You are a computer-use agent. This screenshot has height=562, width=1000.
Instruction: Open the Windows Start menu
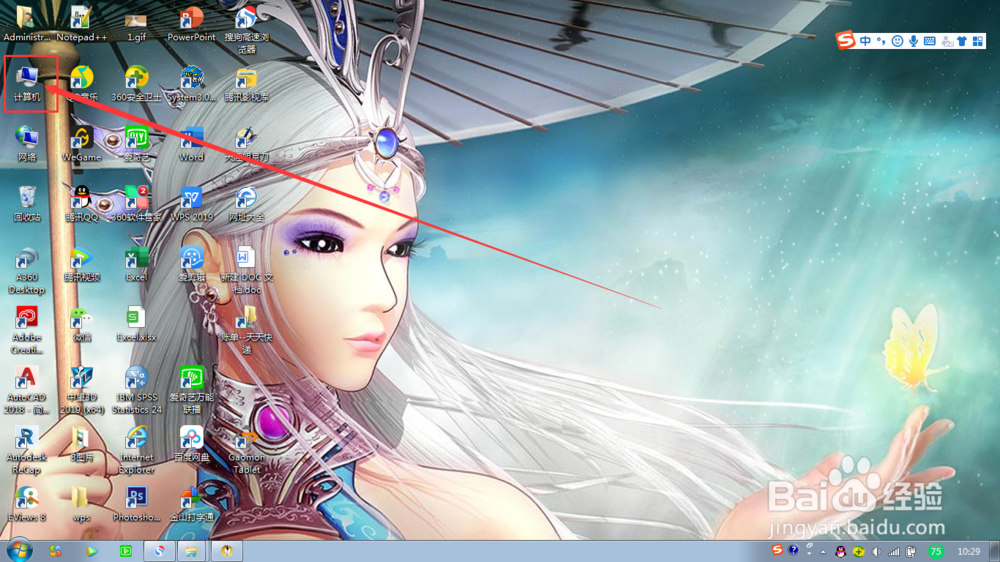click(x=19, y=551)
